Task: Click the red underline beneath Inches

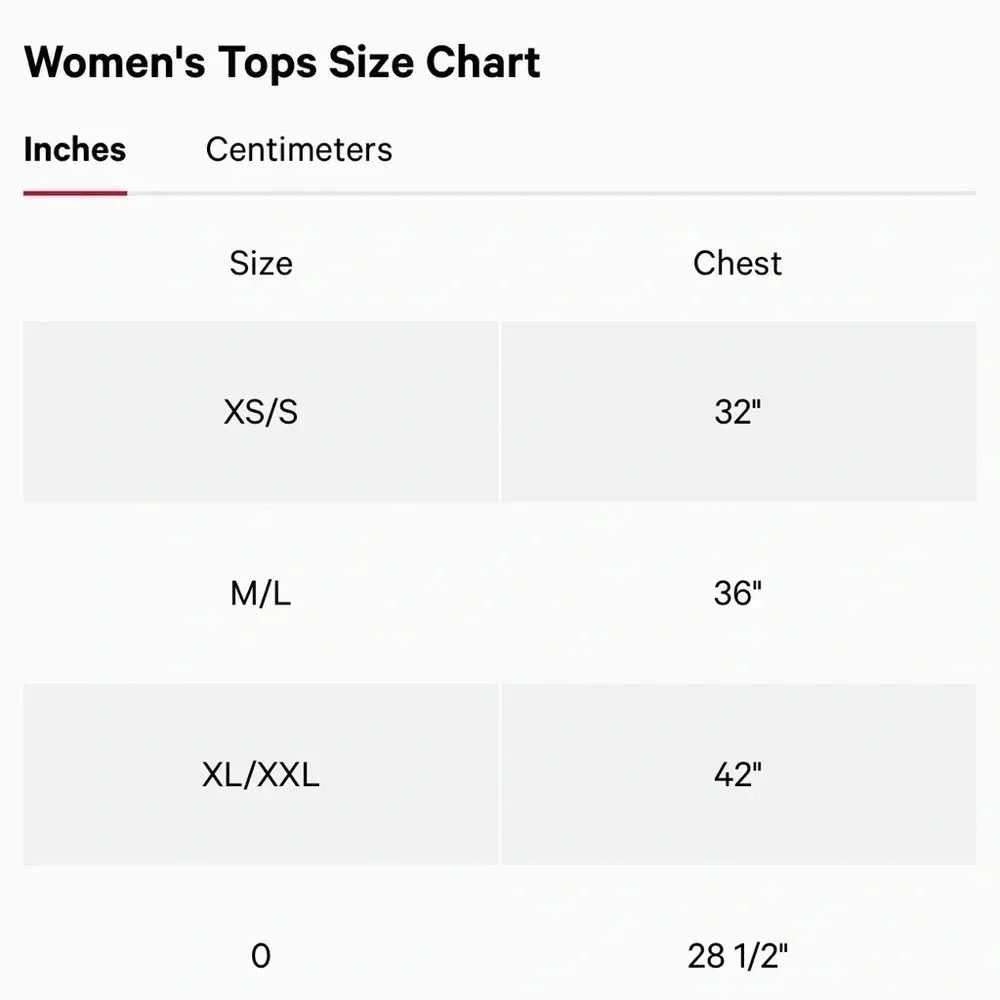Action: (75, 193)
